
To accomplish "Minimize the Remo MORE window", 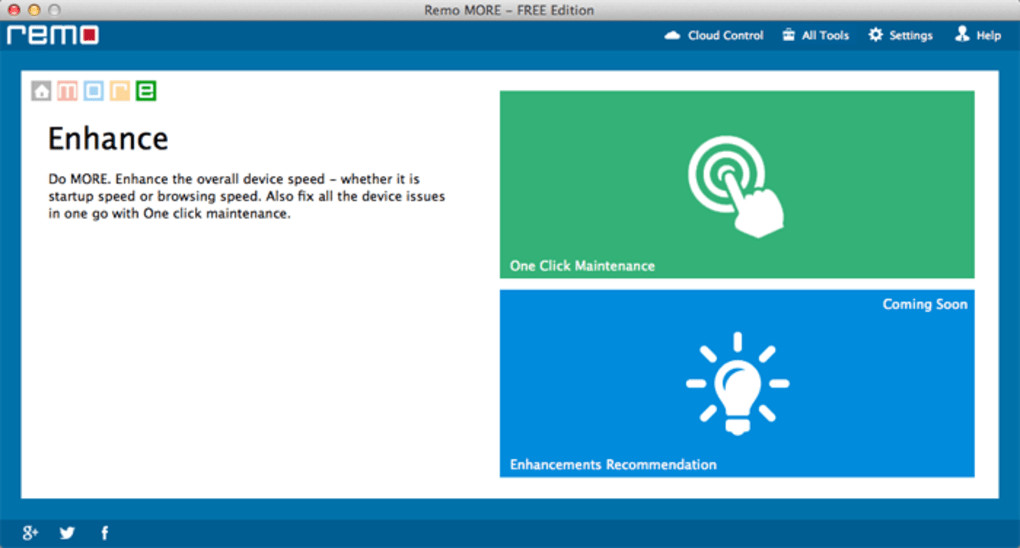I will tap(34, 10).
